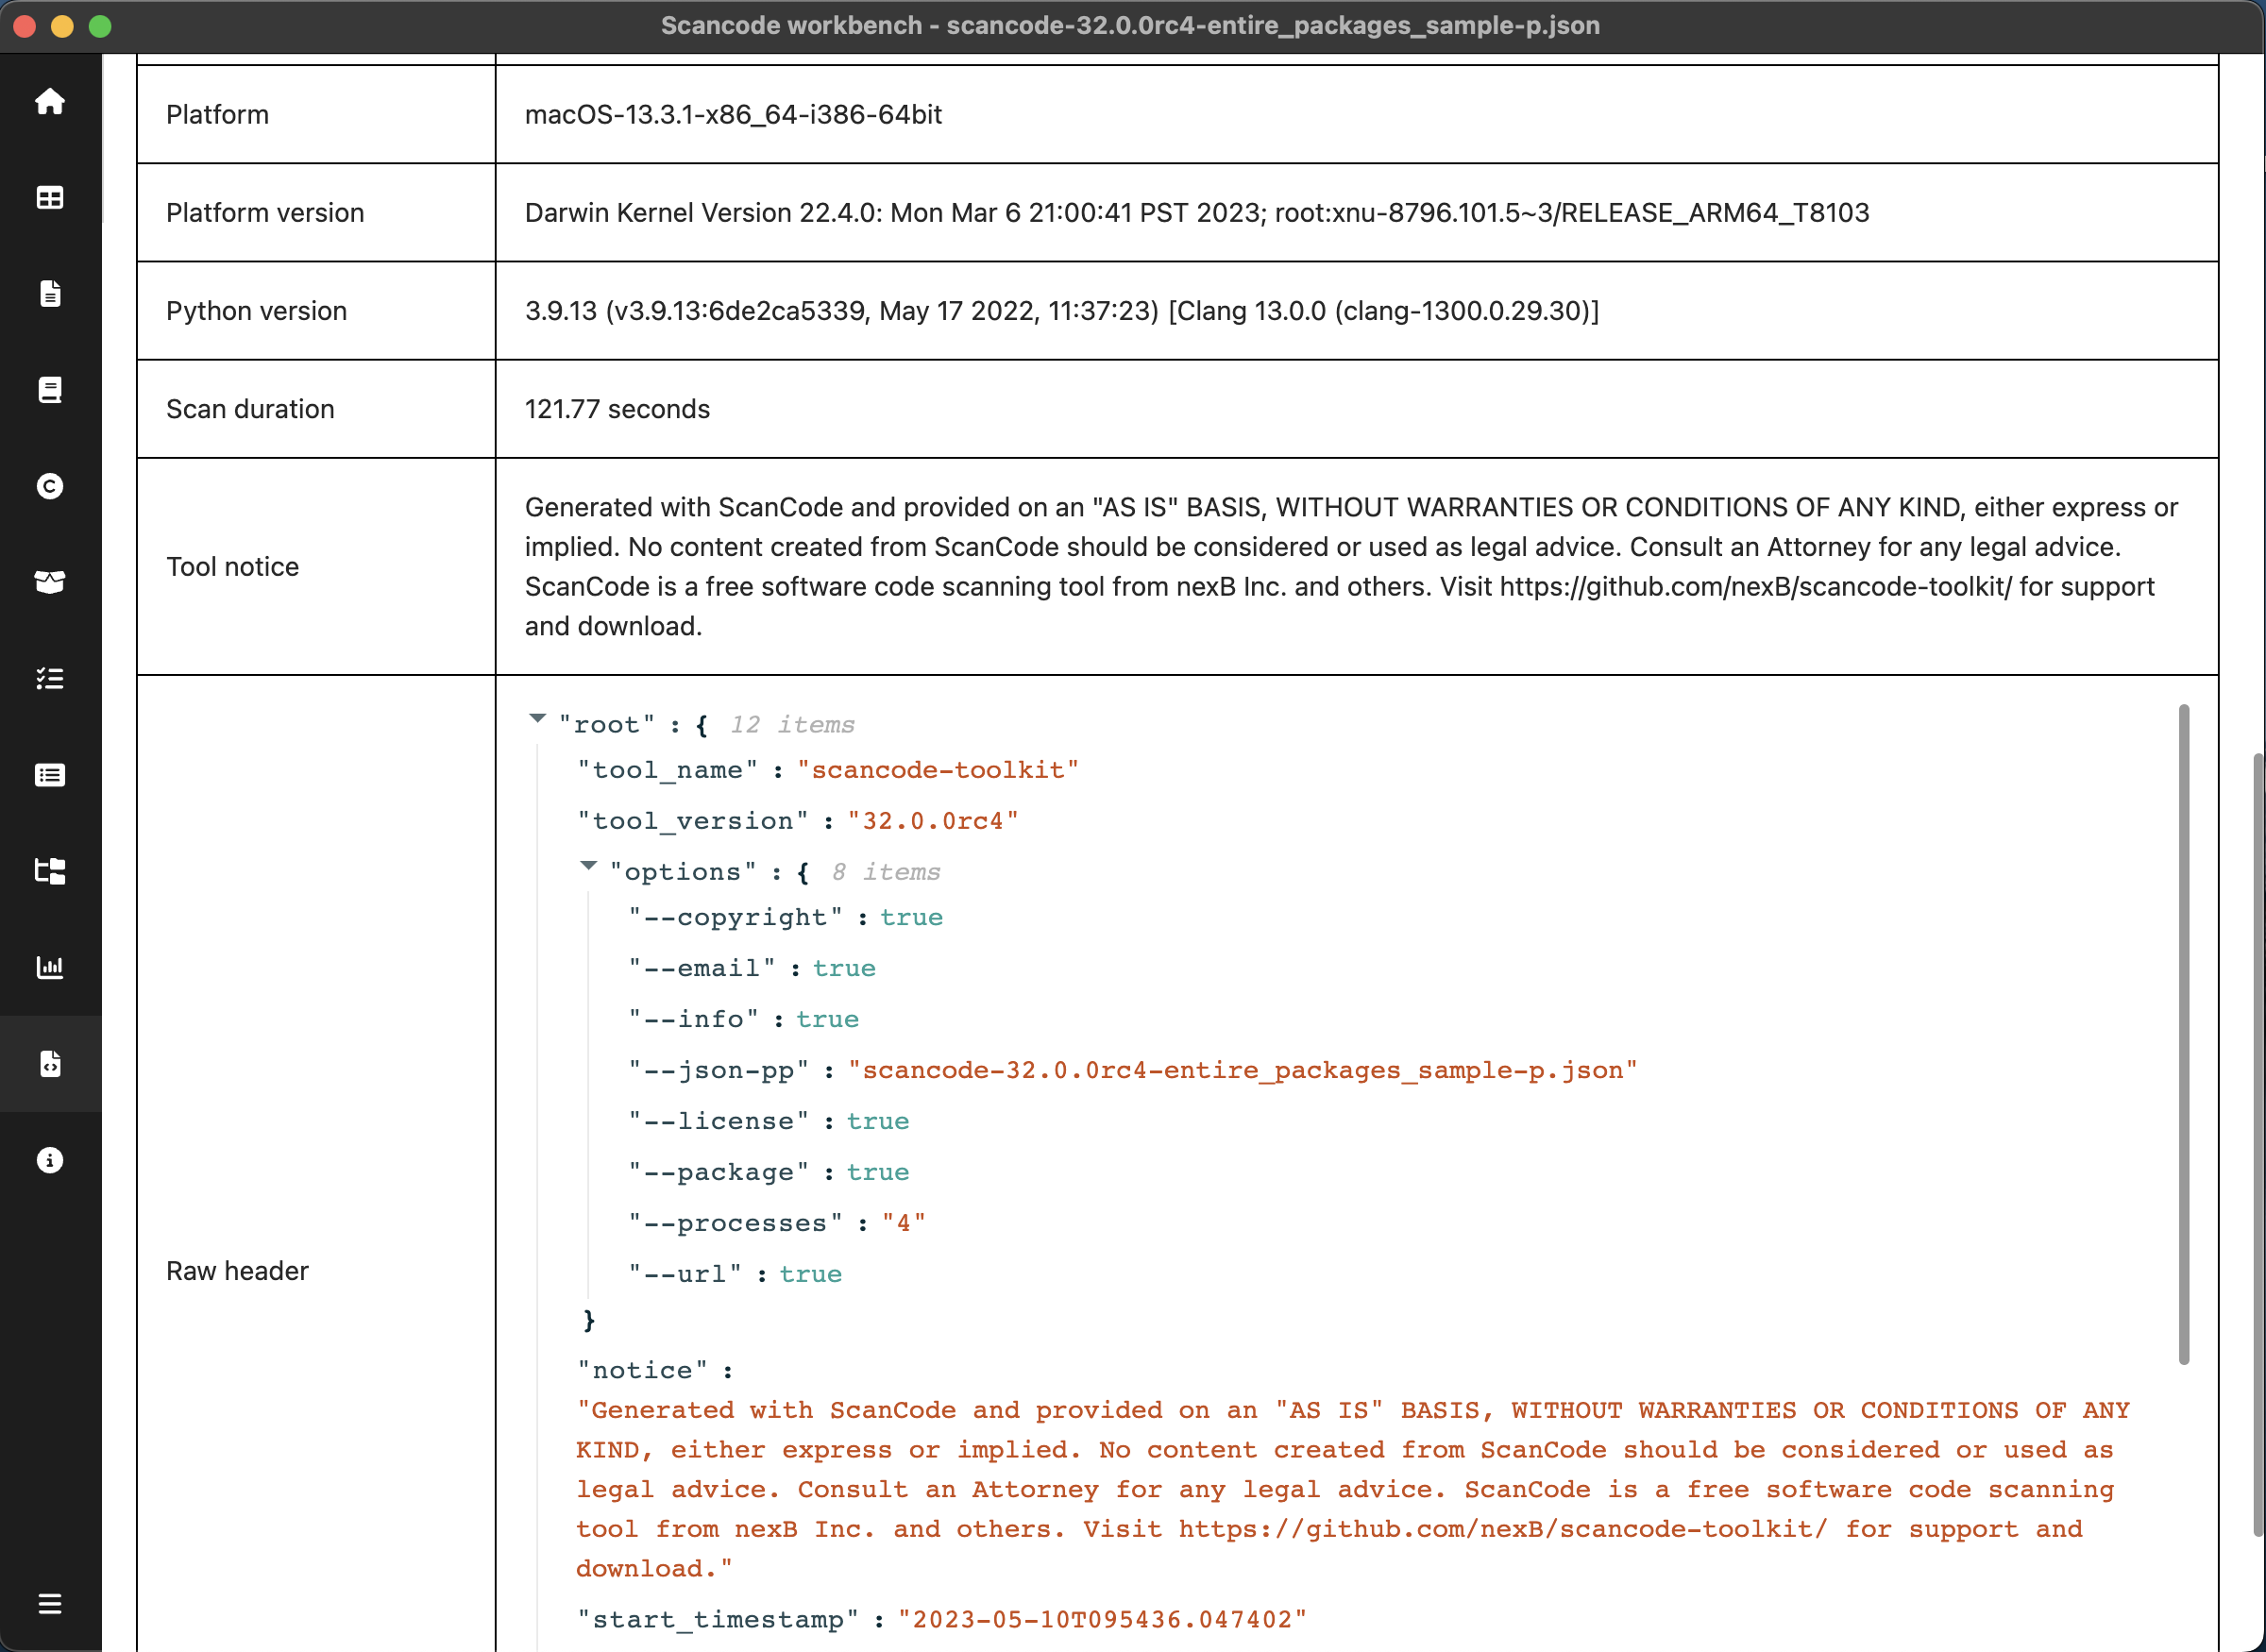Click the "8 items" options count label
Viewport: 2266px width, 1652px height.
pyautogui.click(x=886, y=873)
